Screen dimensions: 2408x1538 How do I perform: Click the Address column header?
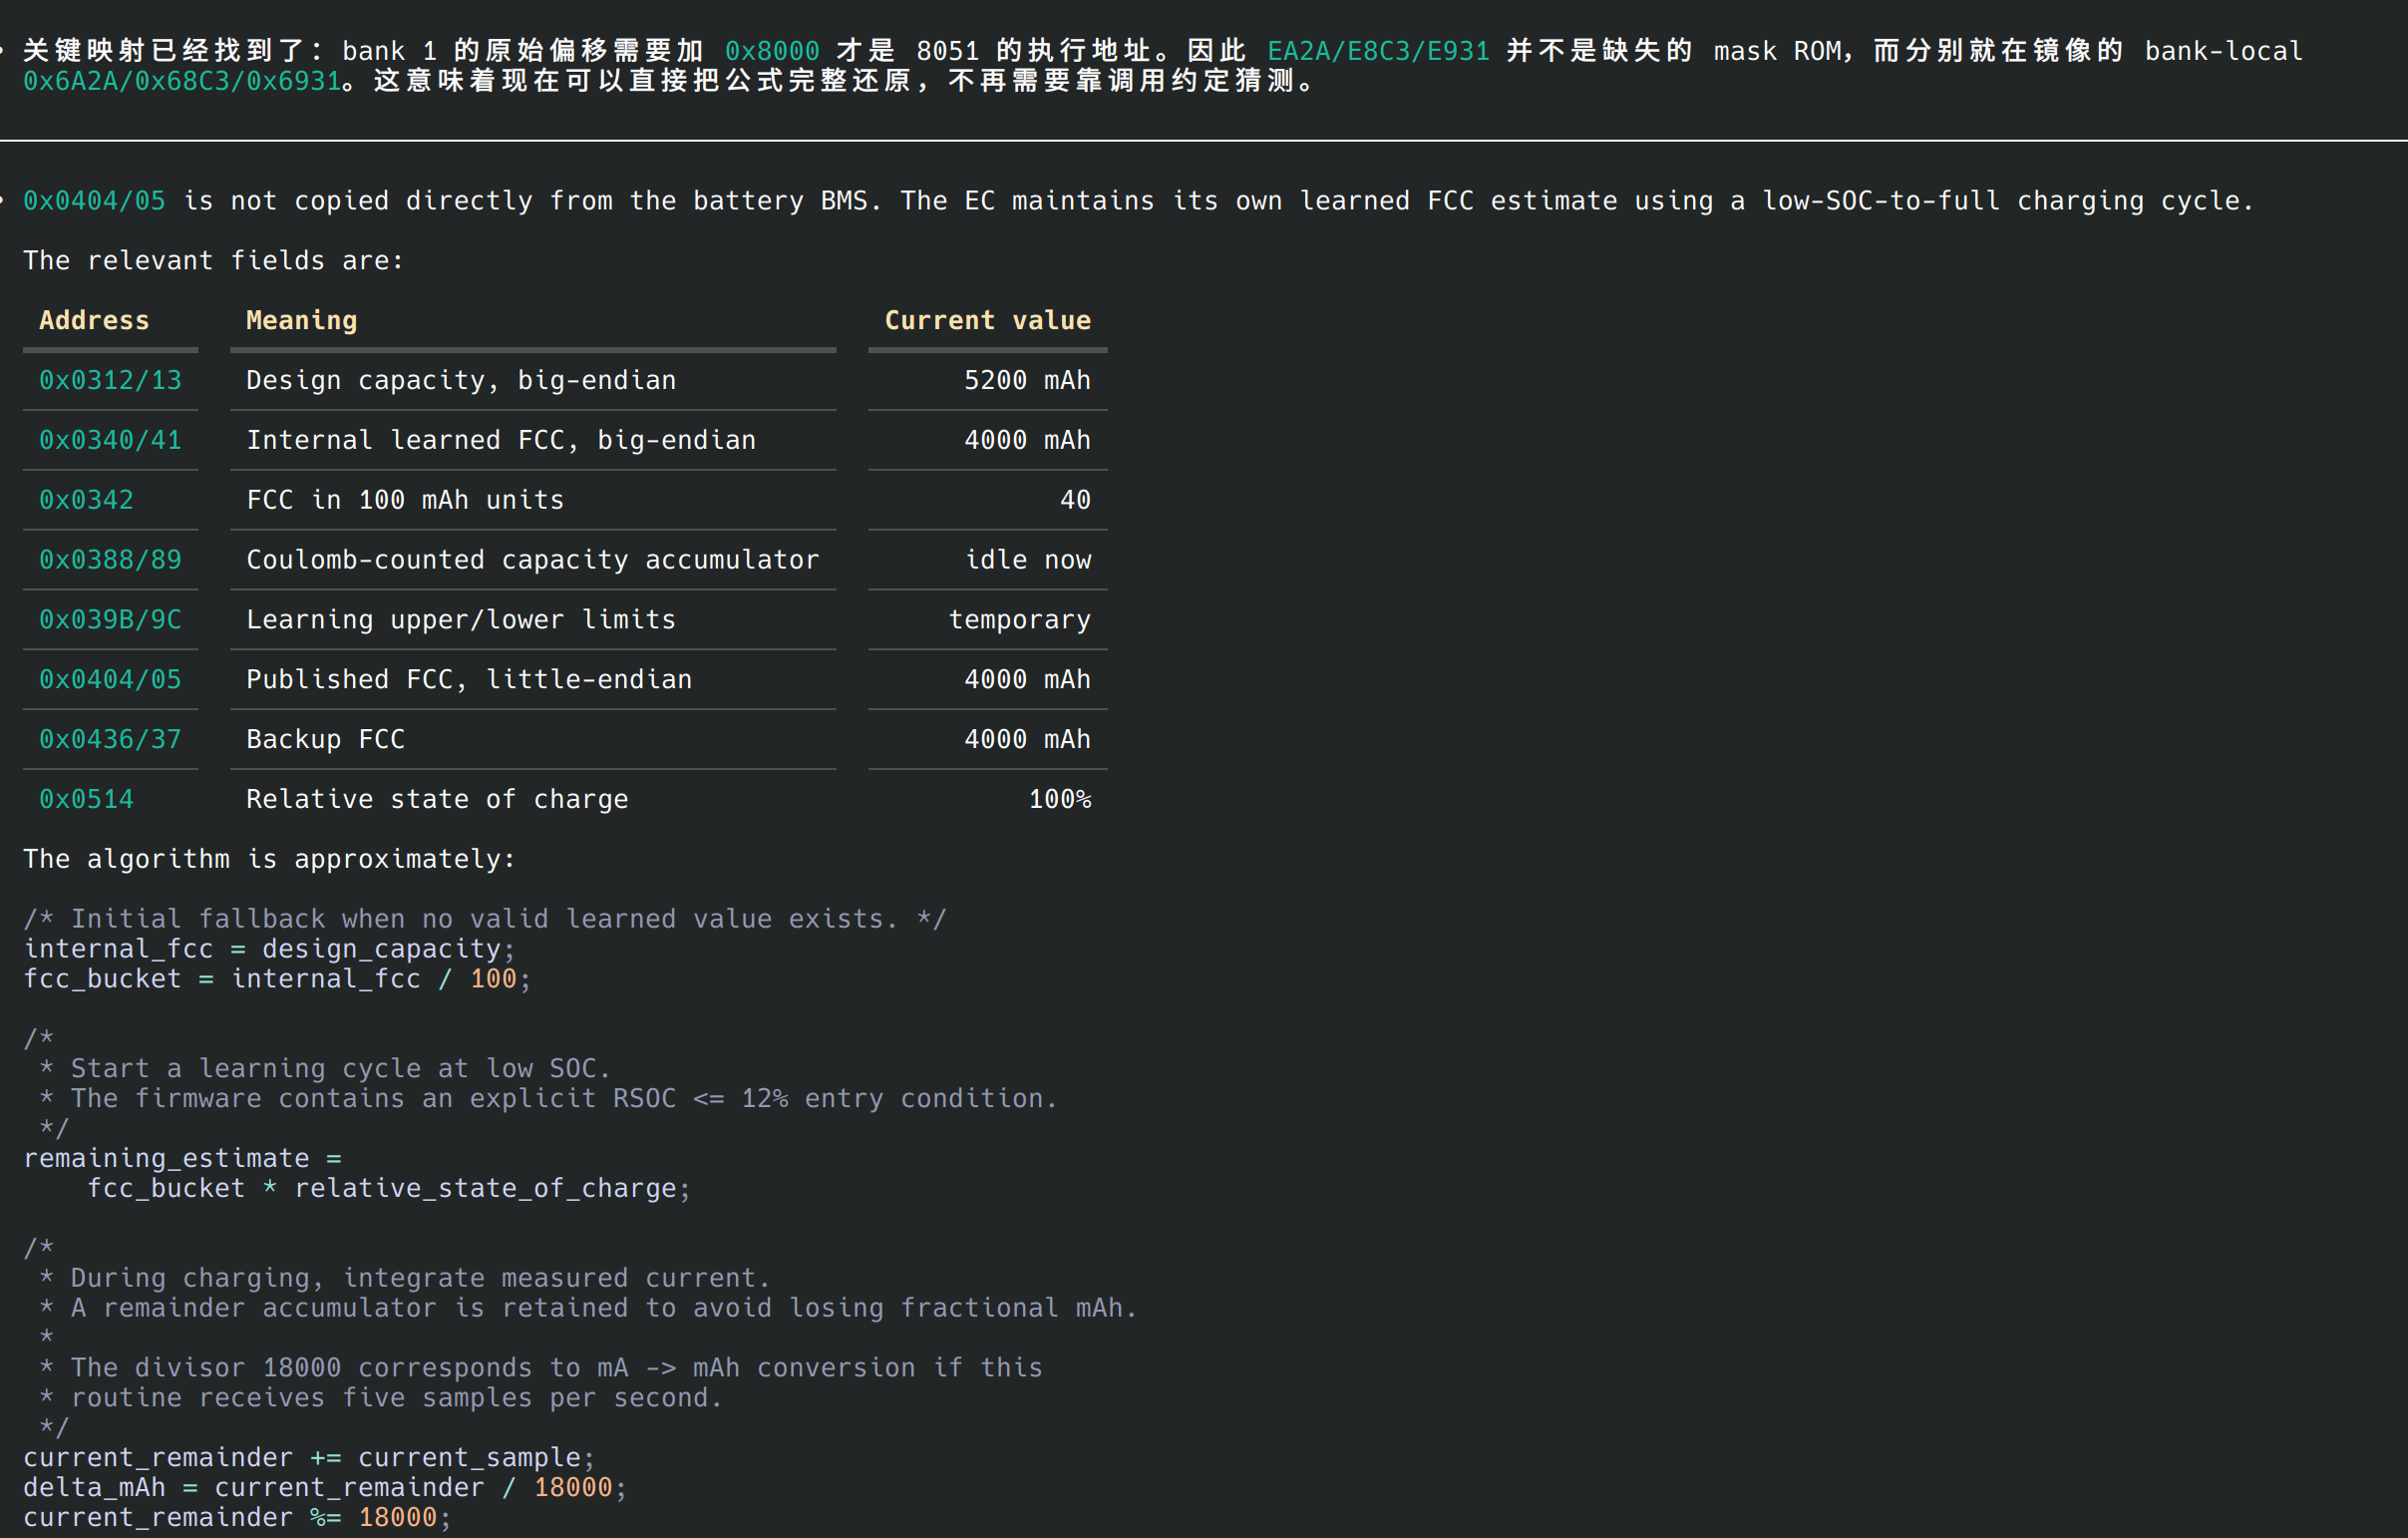(x=94, y=321)
